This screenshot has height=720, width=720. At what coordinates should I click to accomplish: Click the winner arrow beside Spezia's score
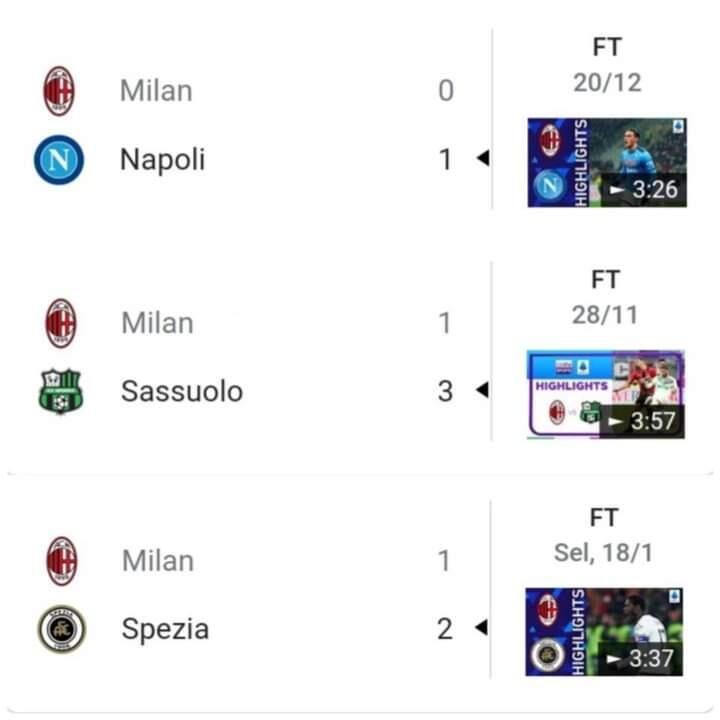point(481,629)
